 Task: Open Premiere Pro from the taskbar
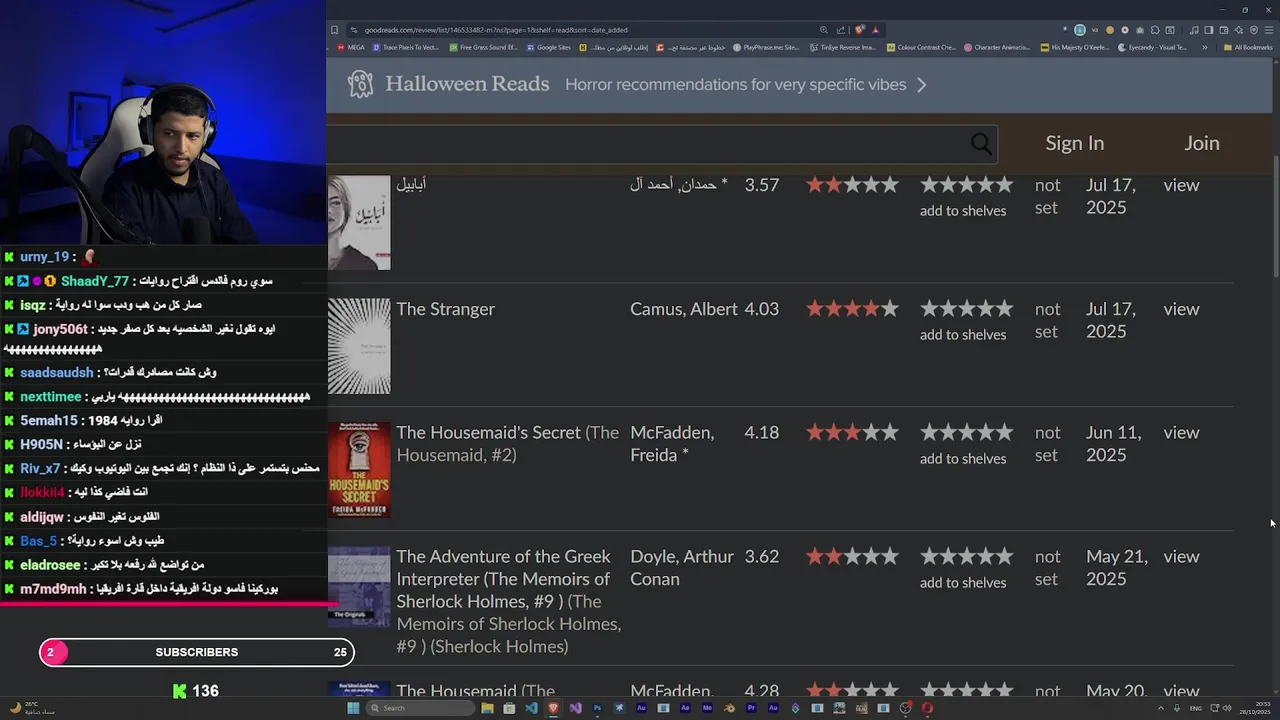point(751,708)
